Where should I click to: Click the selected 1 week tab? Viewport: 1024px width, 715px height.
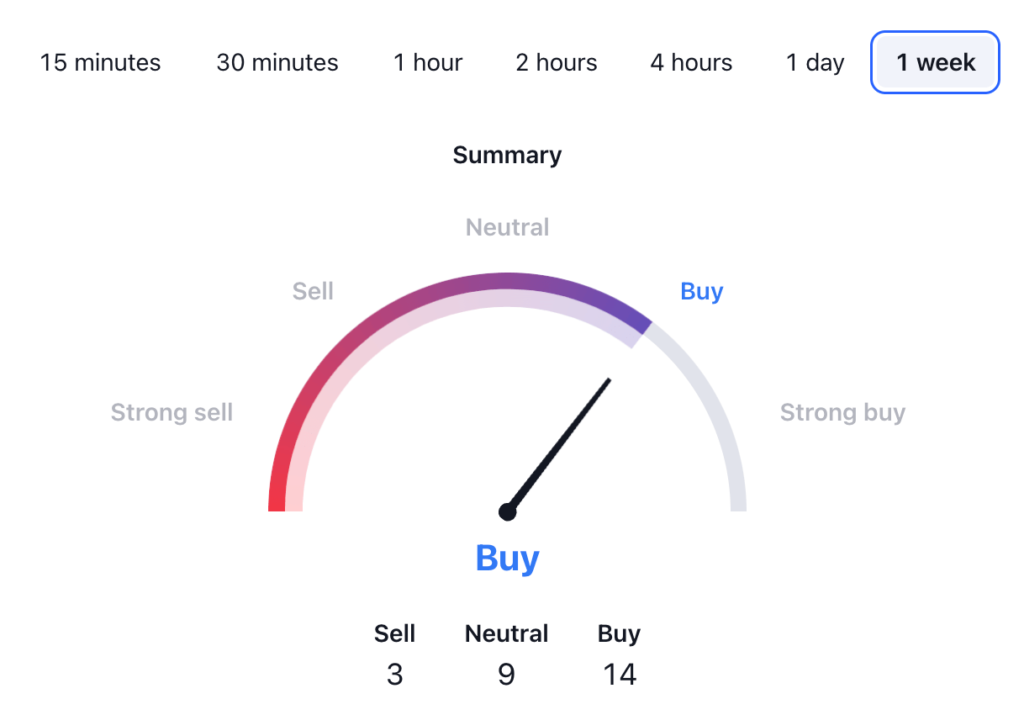(x=935, y=63)
